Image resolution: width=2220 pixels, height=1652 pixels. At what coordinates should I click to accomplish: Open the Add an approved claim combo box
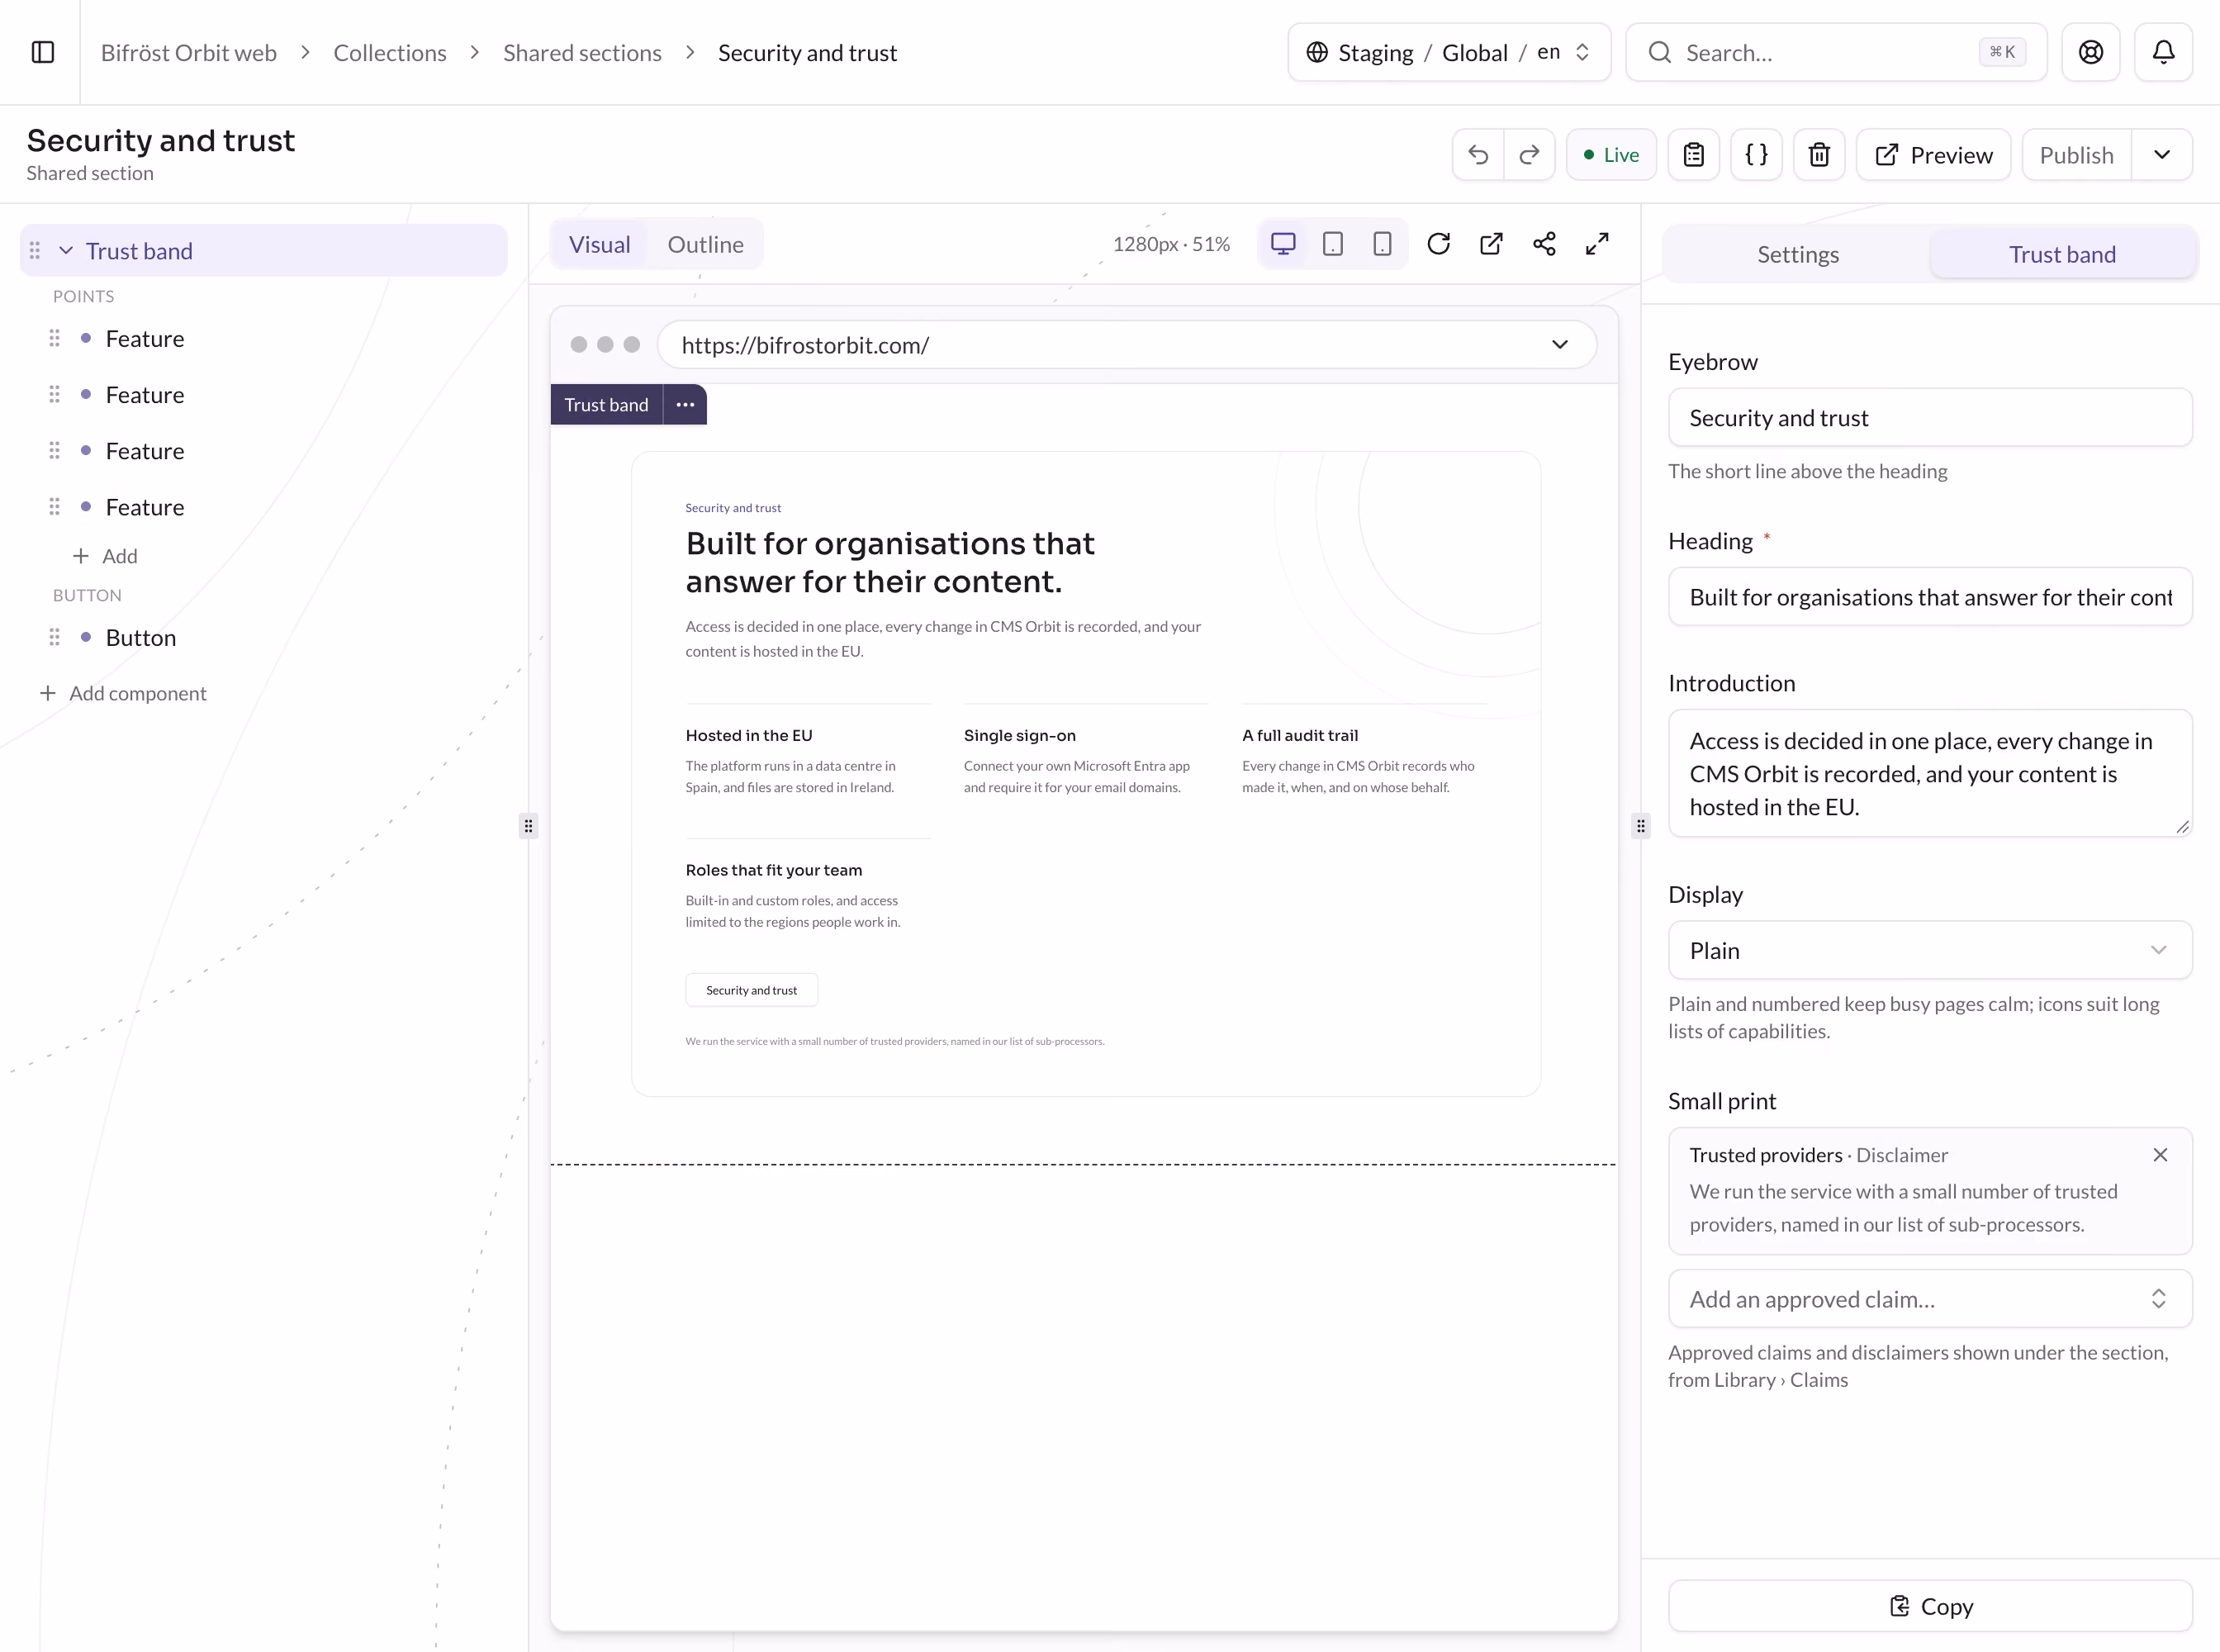[x=1930, y=1299]
